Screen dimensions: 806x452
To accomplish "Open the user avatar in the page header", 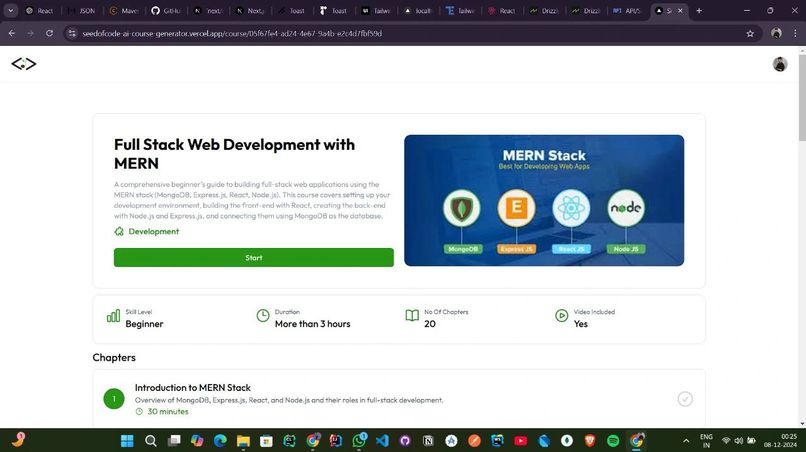I will (x=780, y=64).
